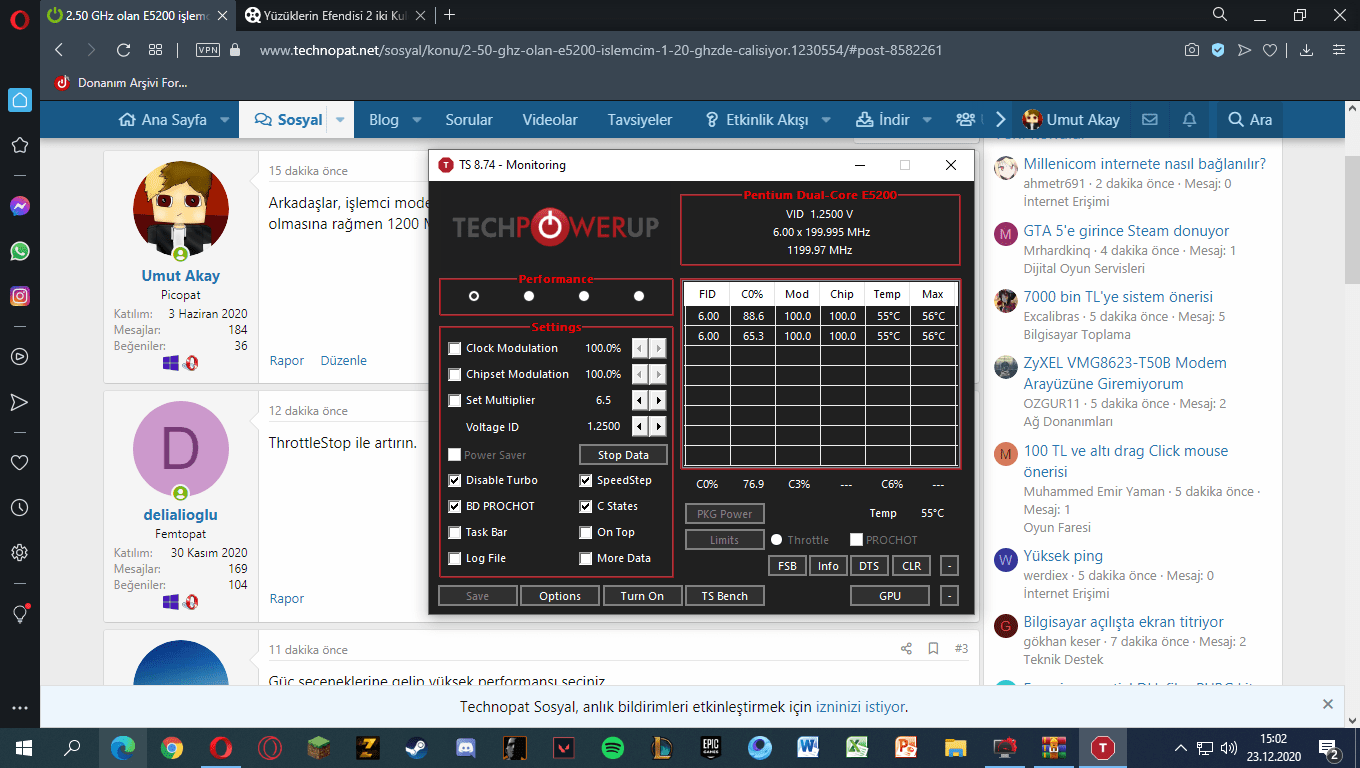The width and height of the screenshot is (1360, 768).
Task: Open the Sorular menu item
Action: [x=469, y=120]
